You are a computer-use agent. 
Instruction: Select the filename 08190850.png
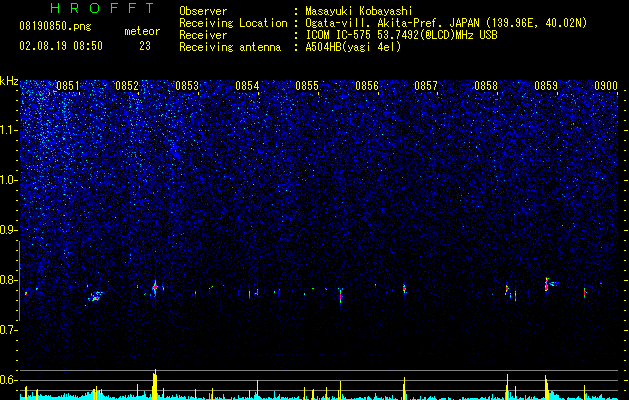click(x=55, y=27)
